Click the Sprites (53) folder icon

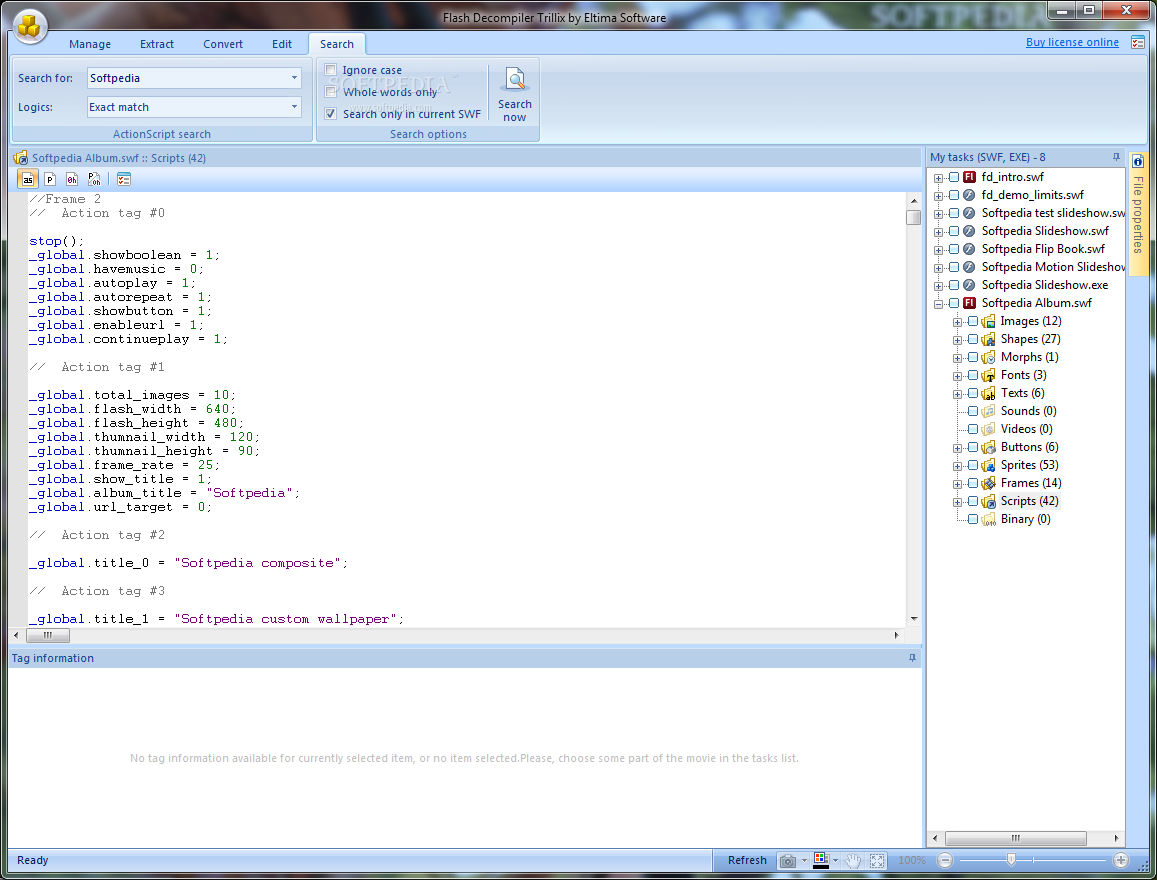click(x=989, y=465)
